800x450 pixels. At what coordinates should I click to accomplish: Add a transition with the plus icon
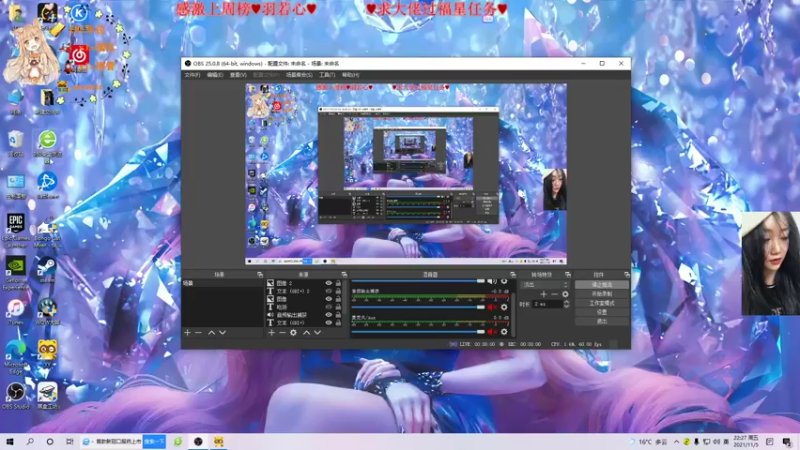click(543, 294)
